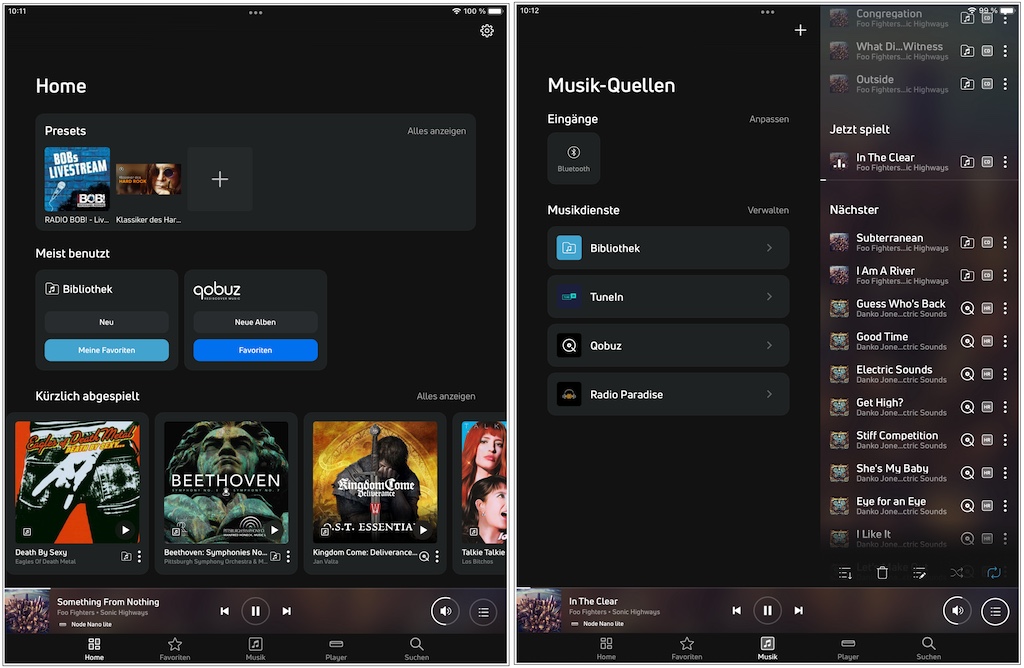Customize inputs via Anpassen
Viewport: 1024px width, 668px height.
pyautogui.click(x=769, y=119)
